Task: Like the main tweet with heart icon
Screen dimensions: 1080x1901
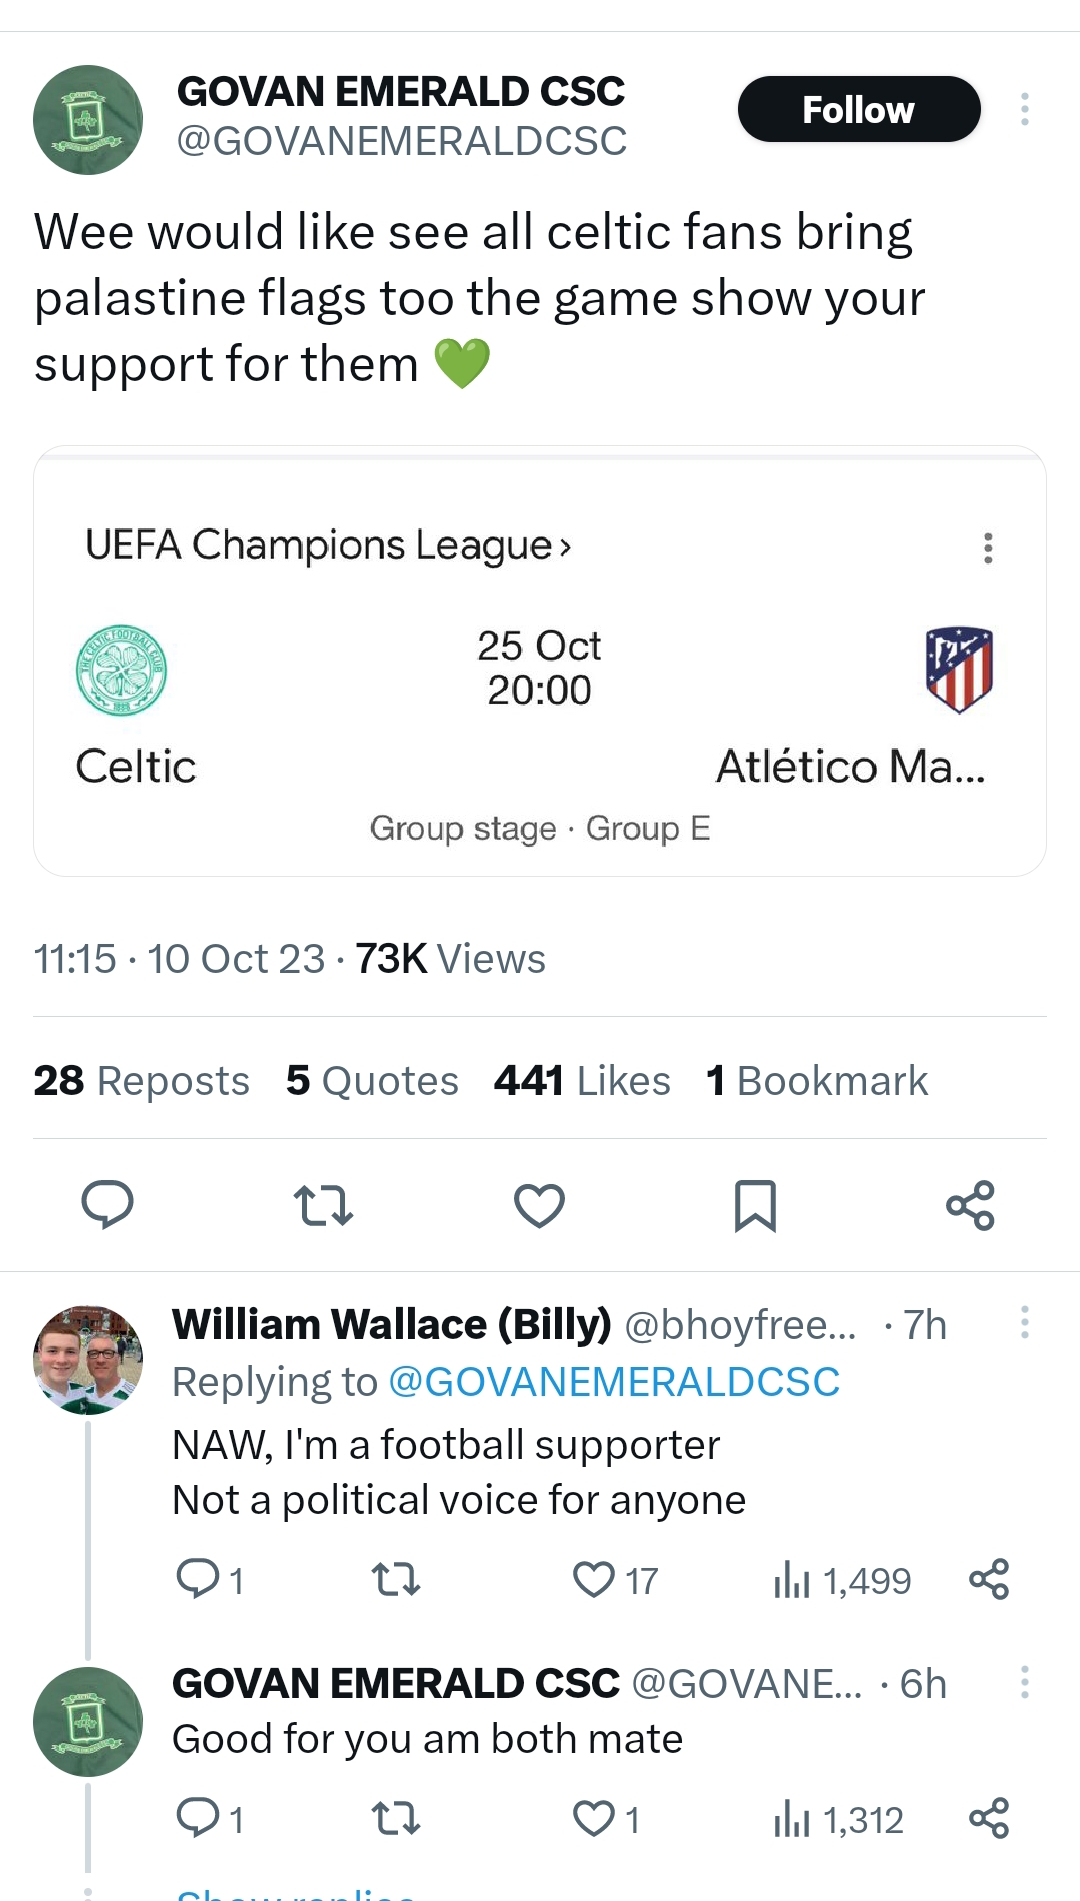Action: coord(539,1205)
